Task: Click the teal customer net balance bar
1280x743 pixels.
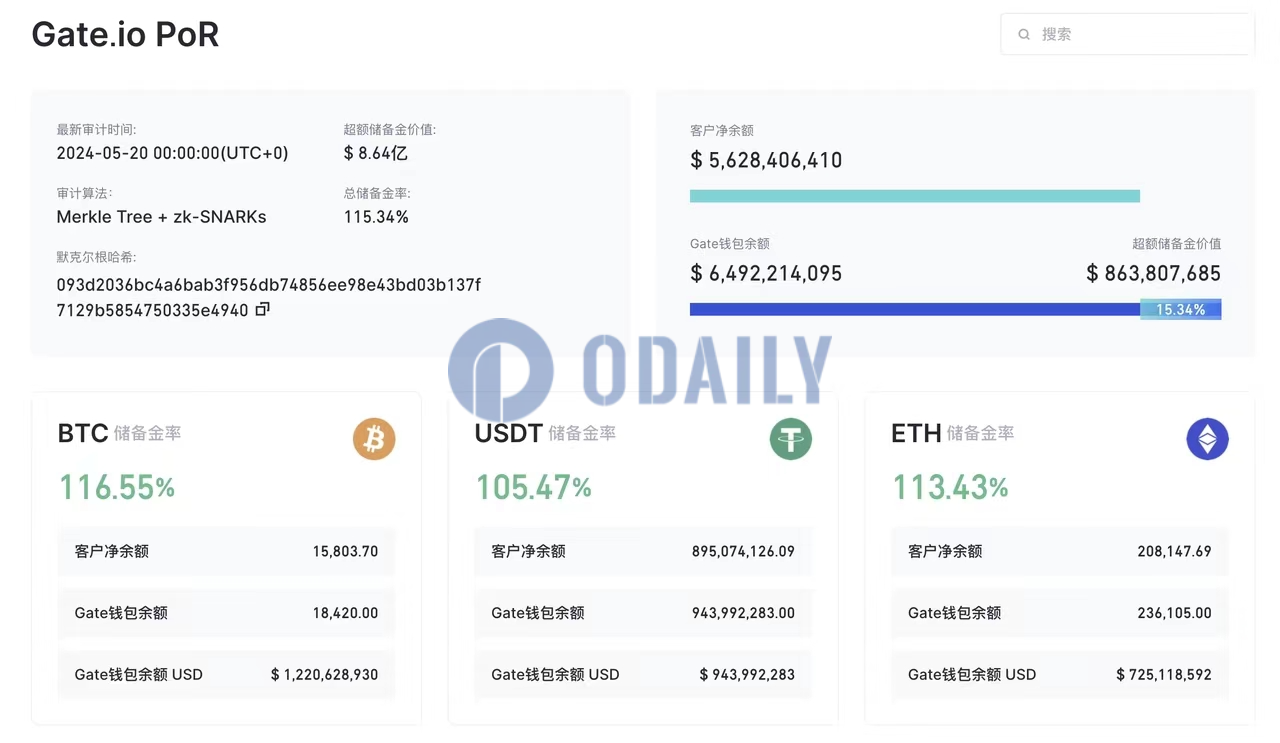Action: click(x=915, y=196)
